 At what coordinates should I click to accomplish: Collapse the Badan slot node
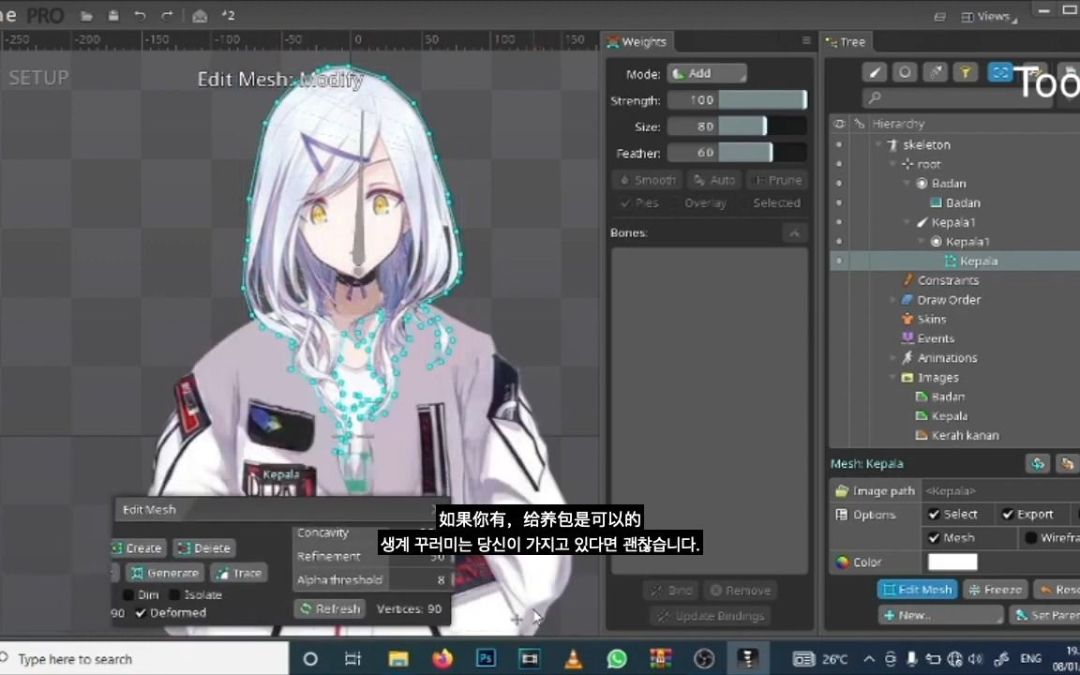907,183
